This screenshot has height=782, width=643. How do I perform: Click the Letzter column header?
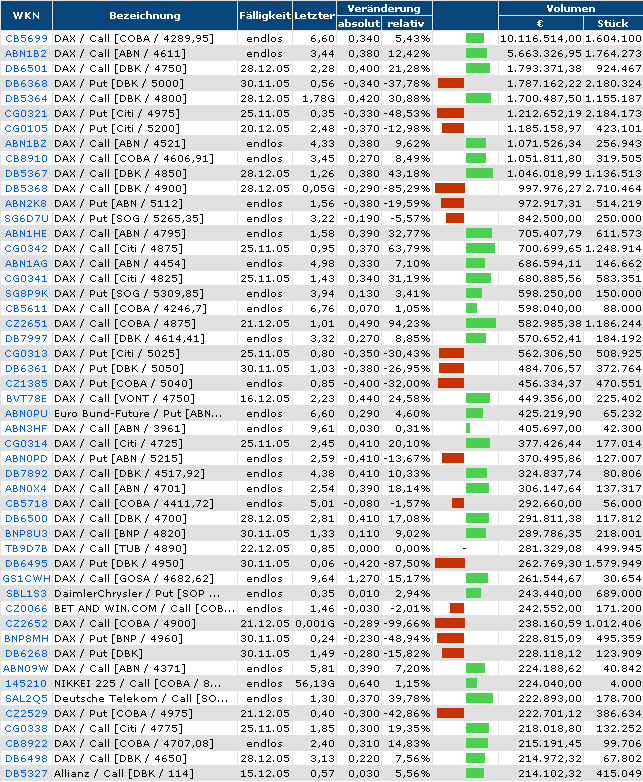314,15
